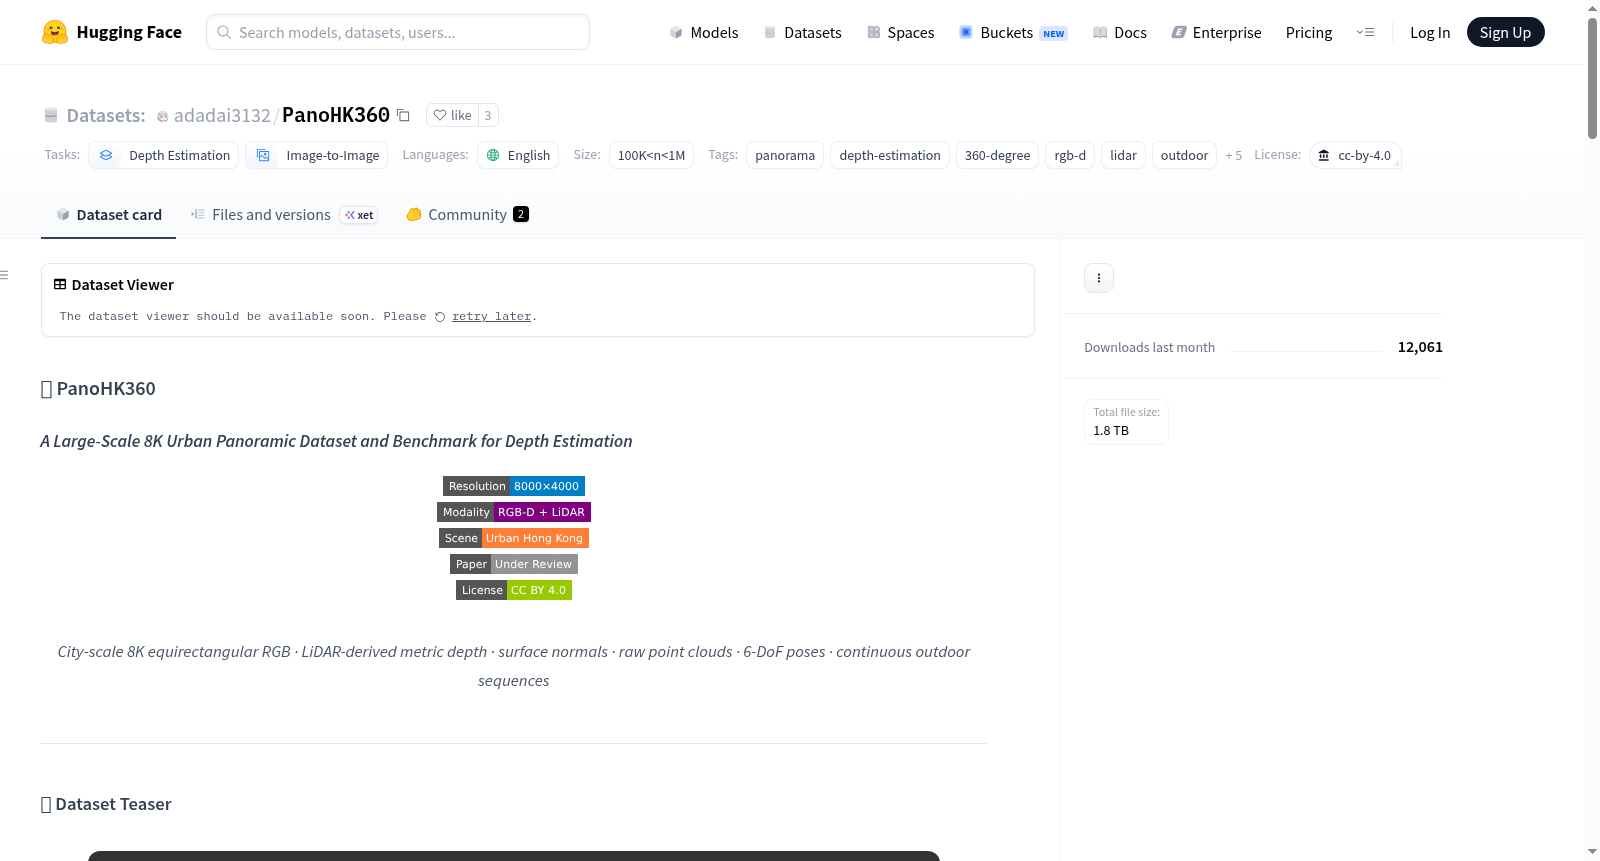The height and width of the screenshot is (861, 1600).
Task: Click the Dataset Teaser heading
Action: [106, 804]
